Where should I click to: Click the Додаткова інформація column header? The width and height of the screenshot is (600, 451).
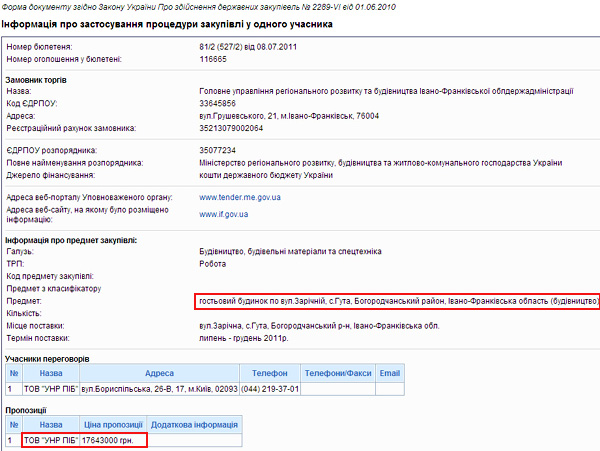click(196, 424)
